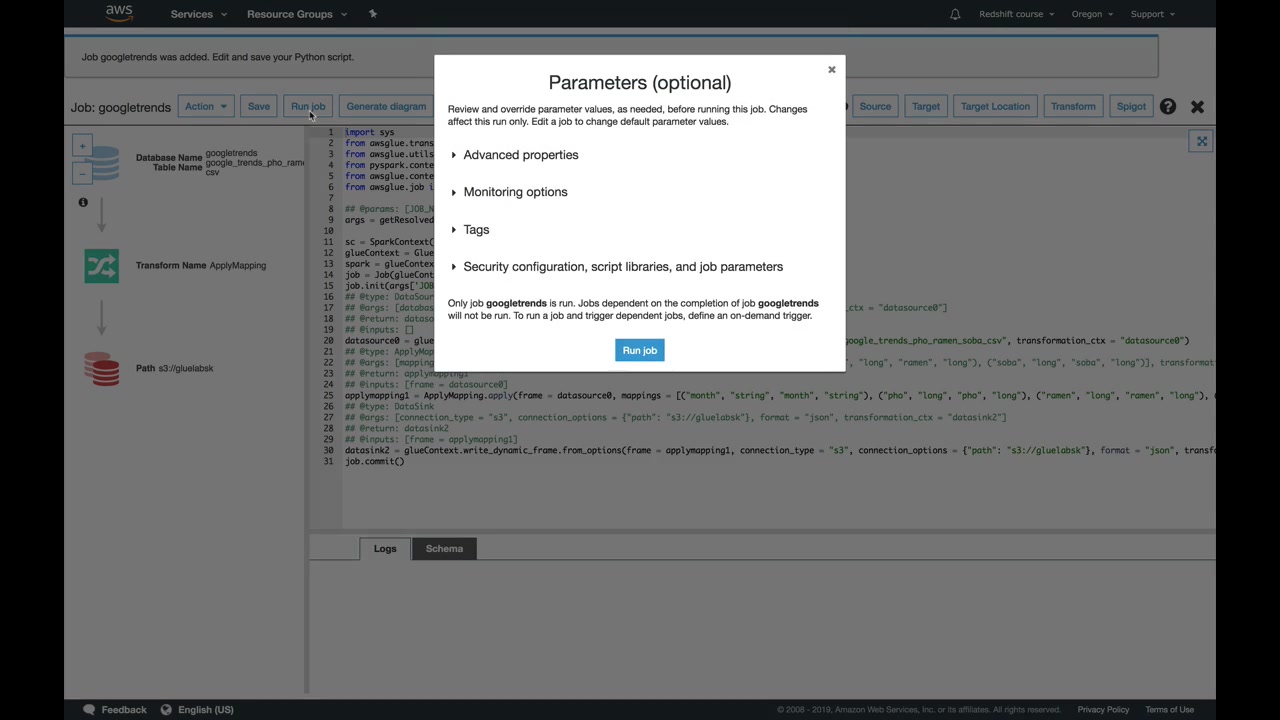
Task: Open the Redshift course account menu
Action: (1017, 14)
